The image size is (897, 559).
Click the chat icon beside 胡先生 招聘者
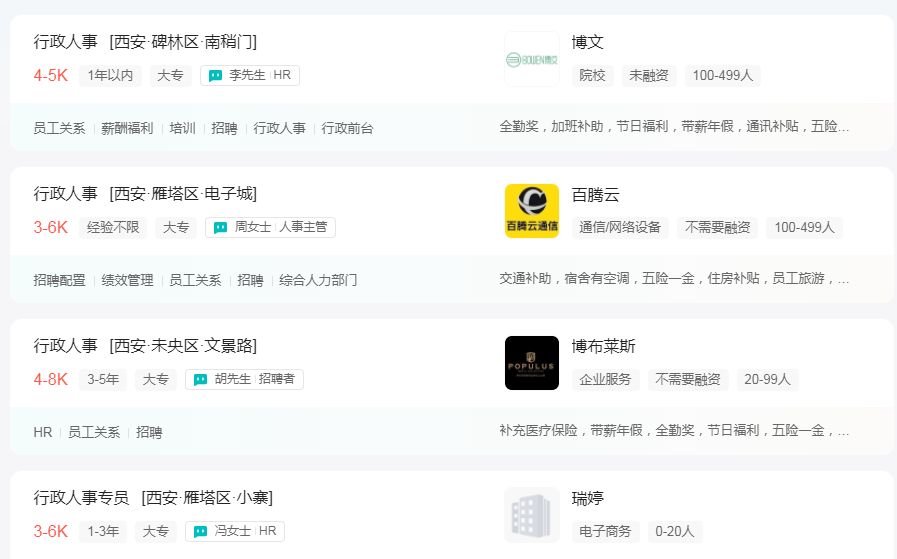tap(200, 380)
